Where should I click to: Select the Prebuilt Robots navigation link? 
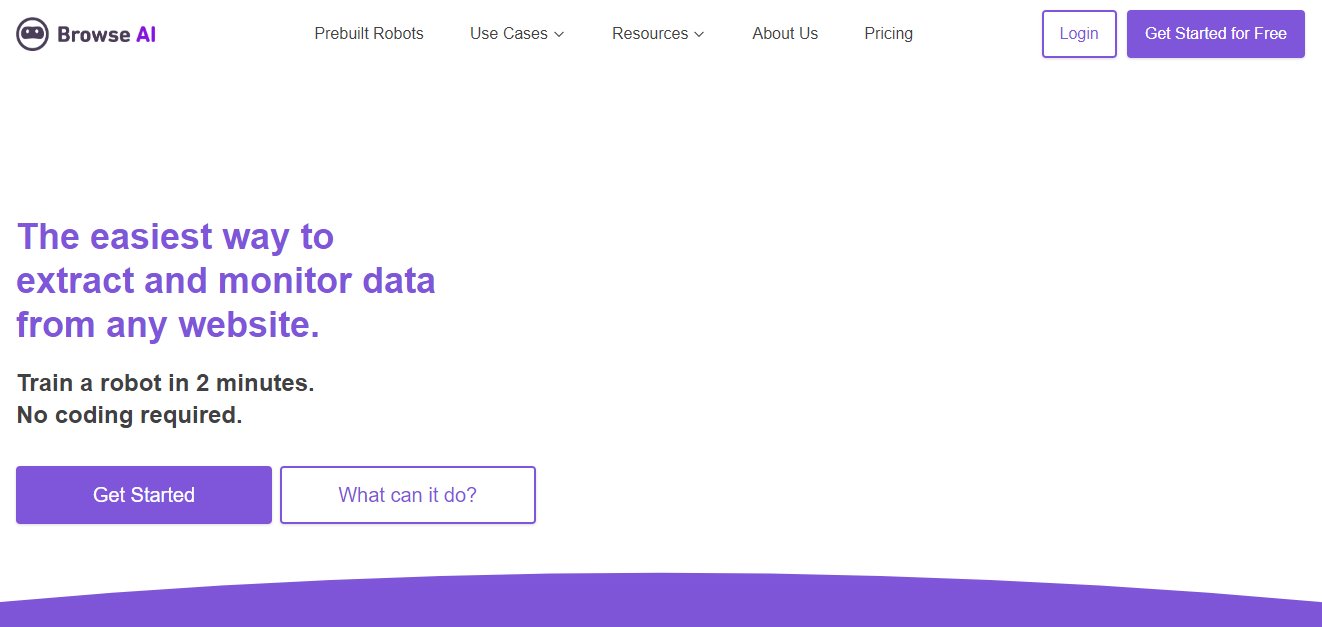[369, 33]
